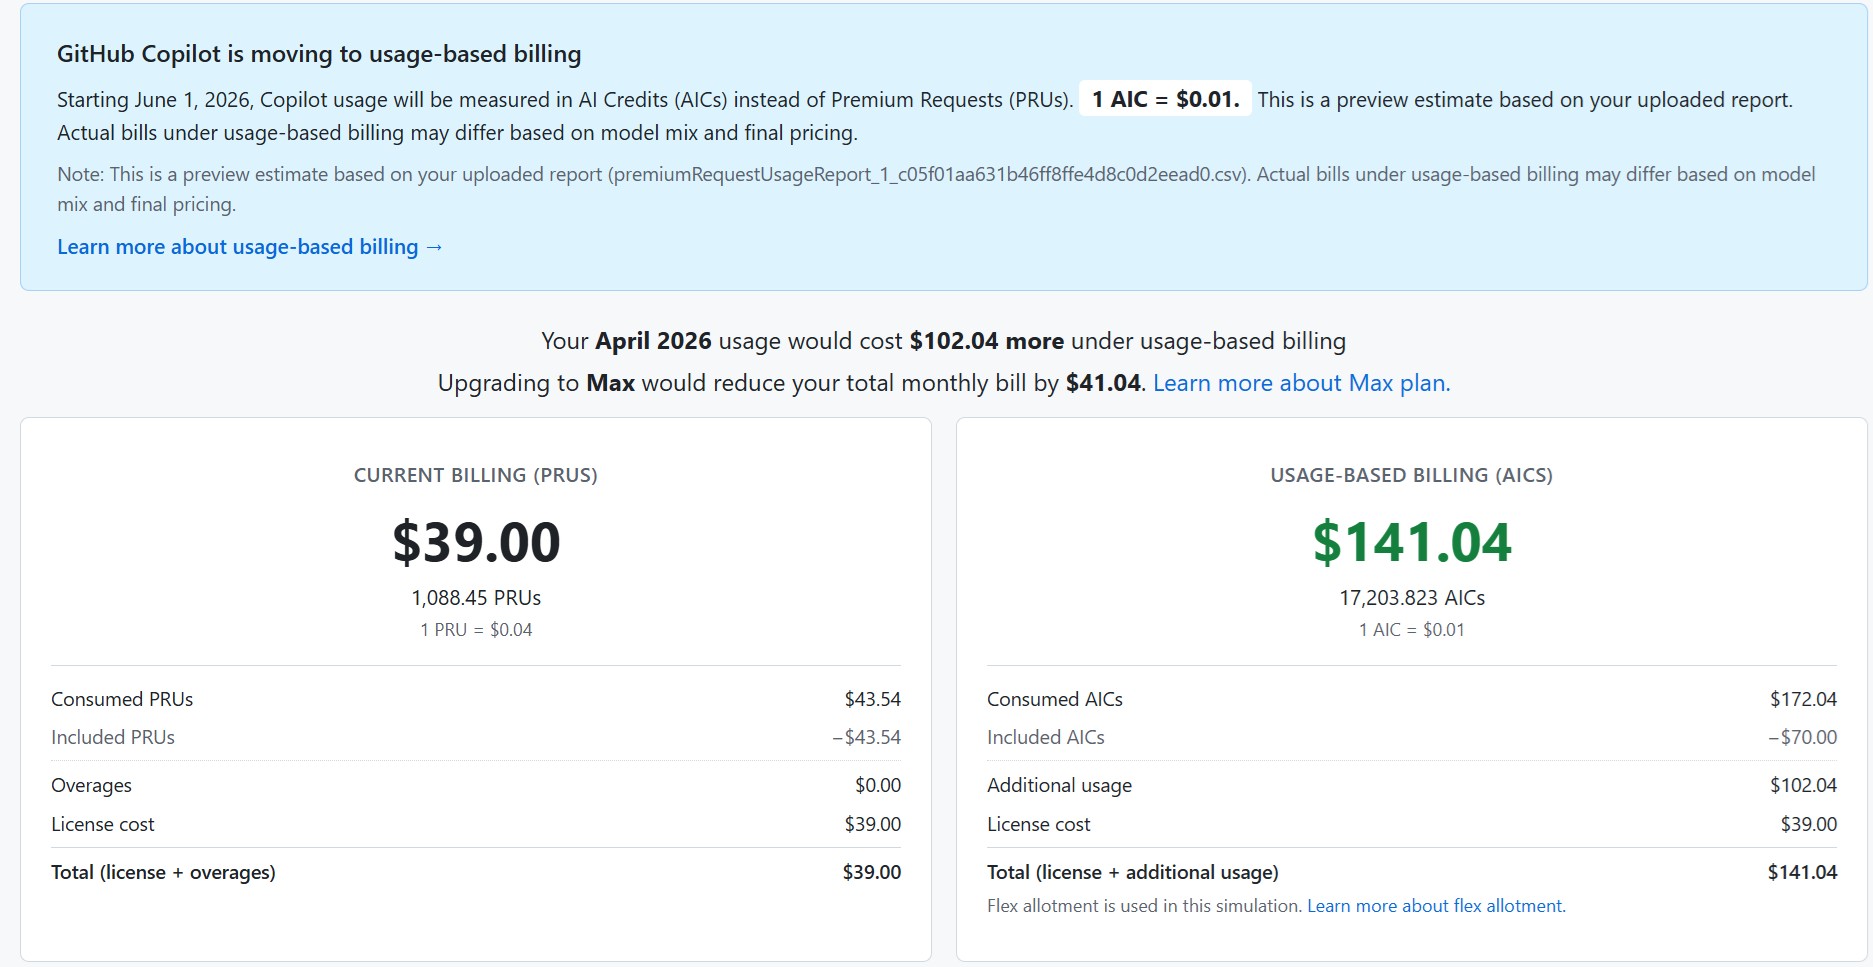Select the $43.54 value for Consumed PRUs
The image size is (1873, 967).
click(x=873, y=699)
